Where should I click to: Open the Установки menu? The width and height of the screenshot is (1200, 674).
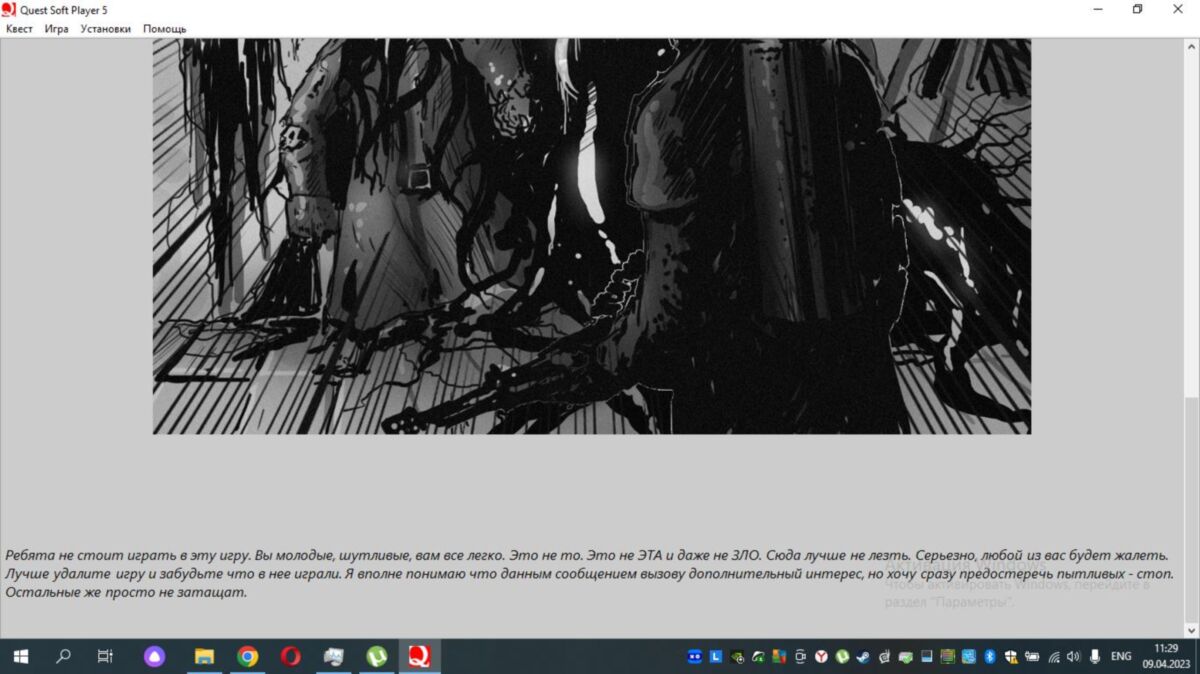tap(103, 29)
